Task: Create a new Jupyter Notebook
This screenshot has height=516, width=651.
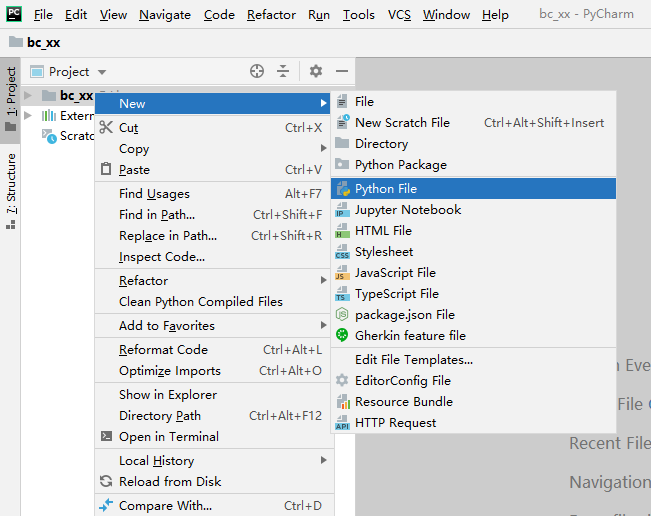Action: [407, 210]
